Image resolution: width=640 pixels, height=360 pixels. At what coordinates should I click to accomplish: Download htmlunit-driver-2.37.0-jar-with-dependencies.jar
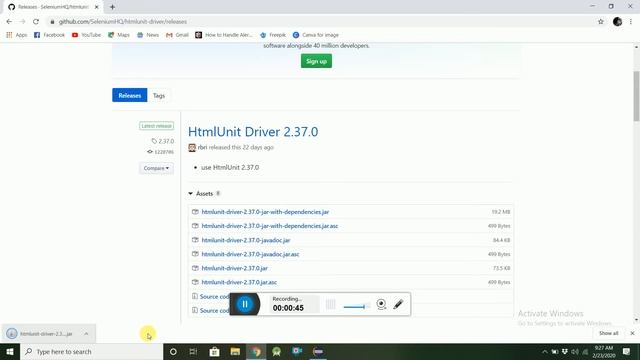(x=265, y=212)
